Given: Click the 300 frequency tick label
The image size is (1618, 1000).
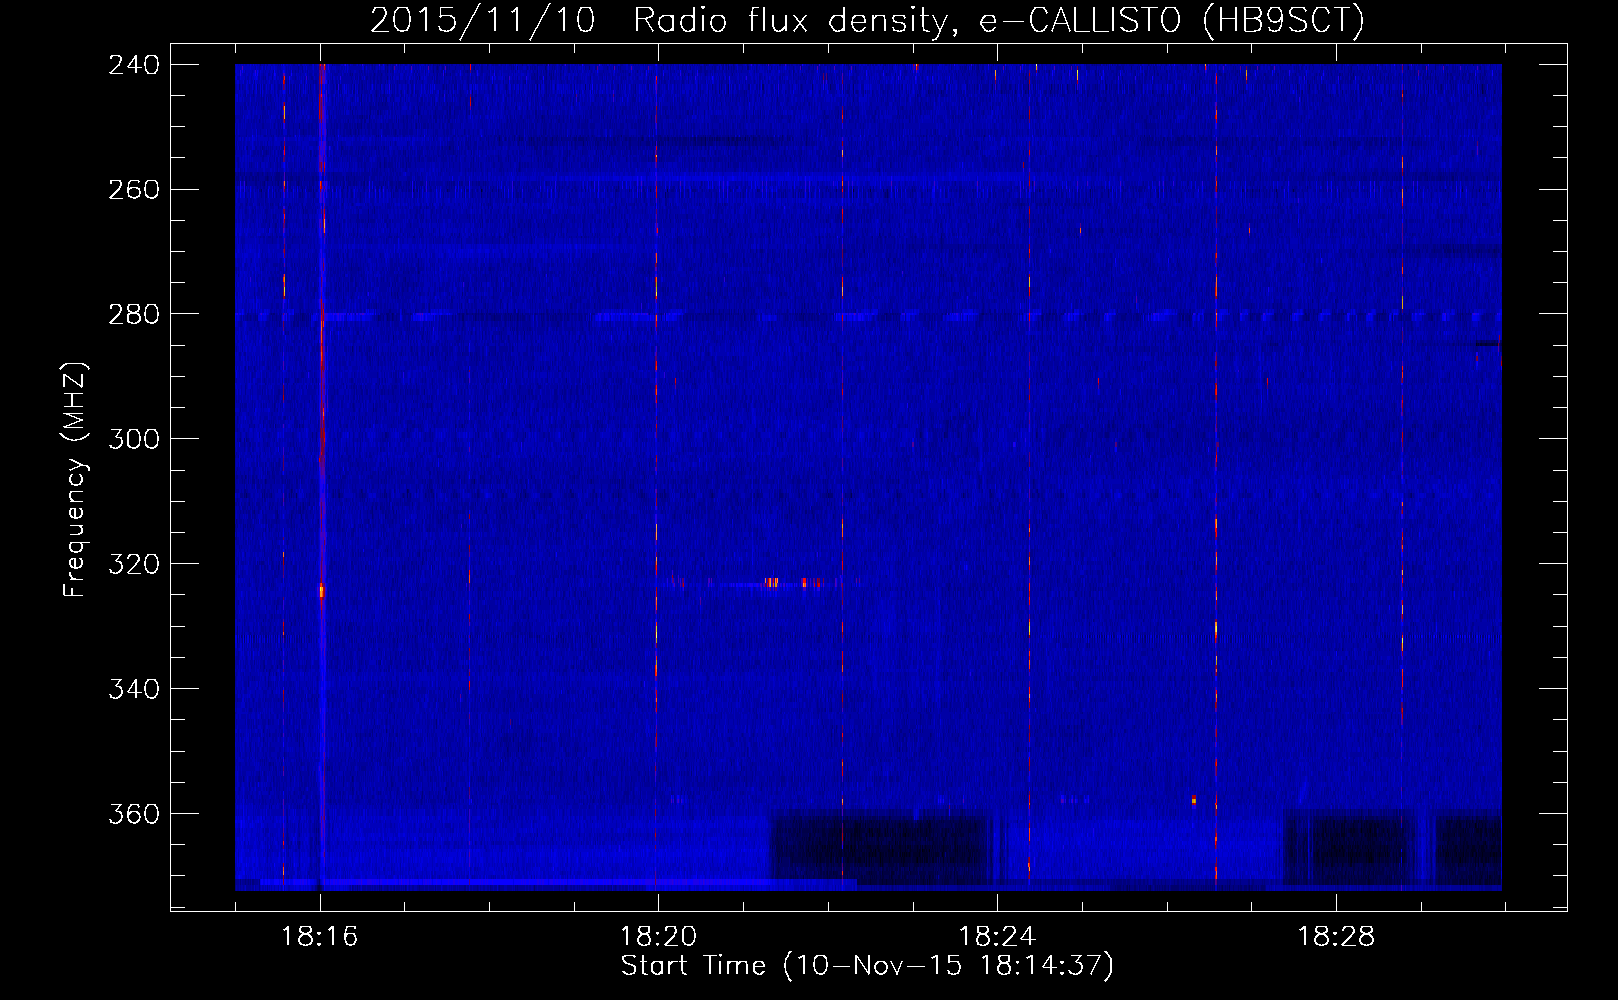Looking at the screenshot, I should click(x=134, y=440).
